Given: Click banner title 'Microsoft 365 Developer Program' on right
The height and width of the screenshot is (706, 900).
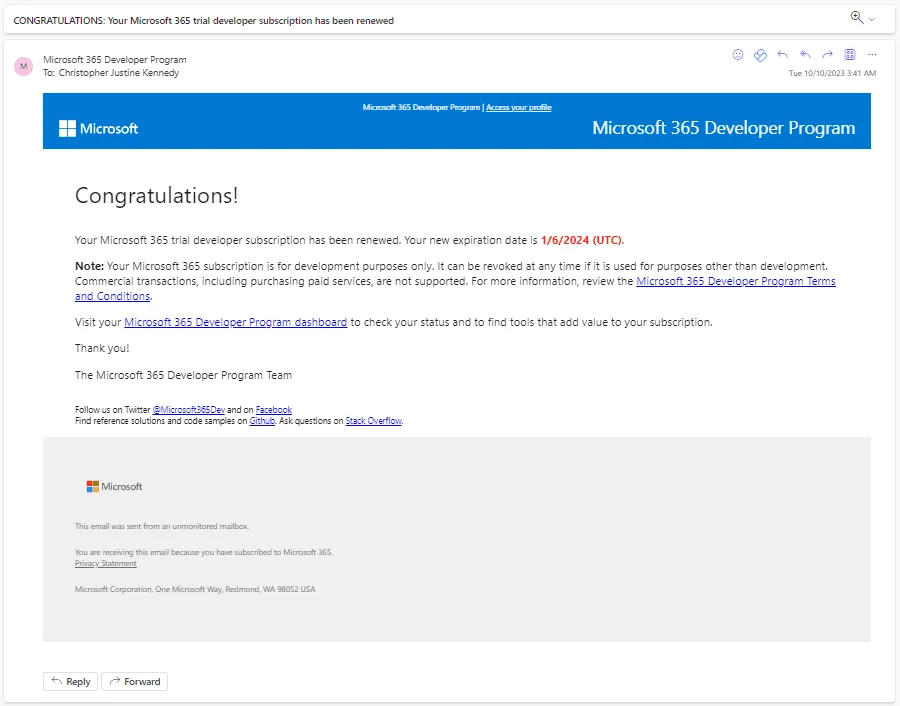Looking at the screenshot, I should point(724,128).
